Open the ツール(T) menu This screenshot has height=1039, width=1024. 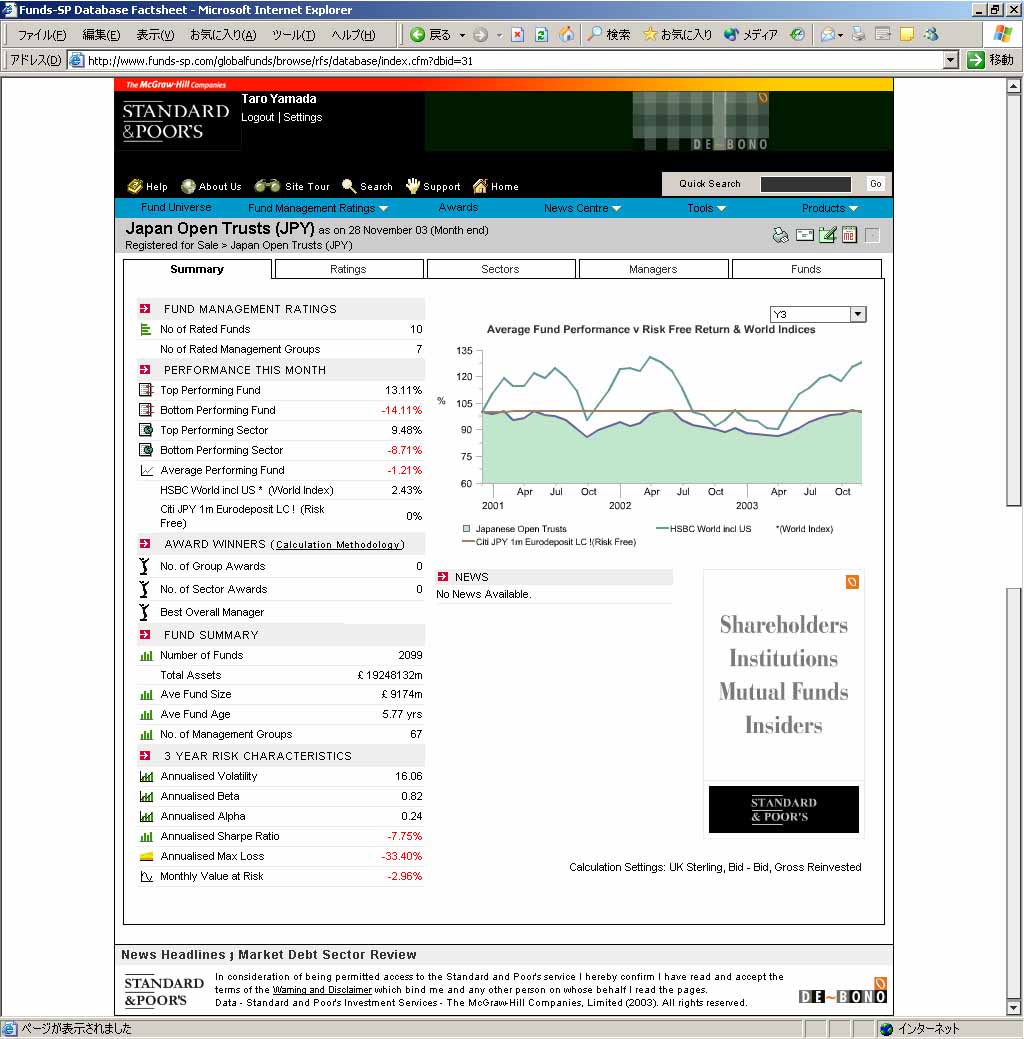[x=294, y=35]
